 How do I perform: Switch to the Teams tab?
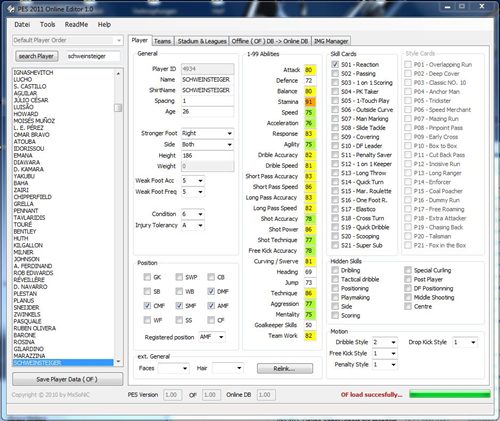[x=162, y=41]
